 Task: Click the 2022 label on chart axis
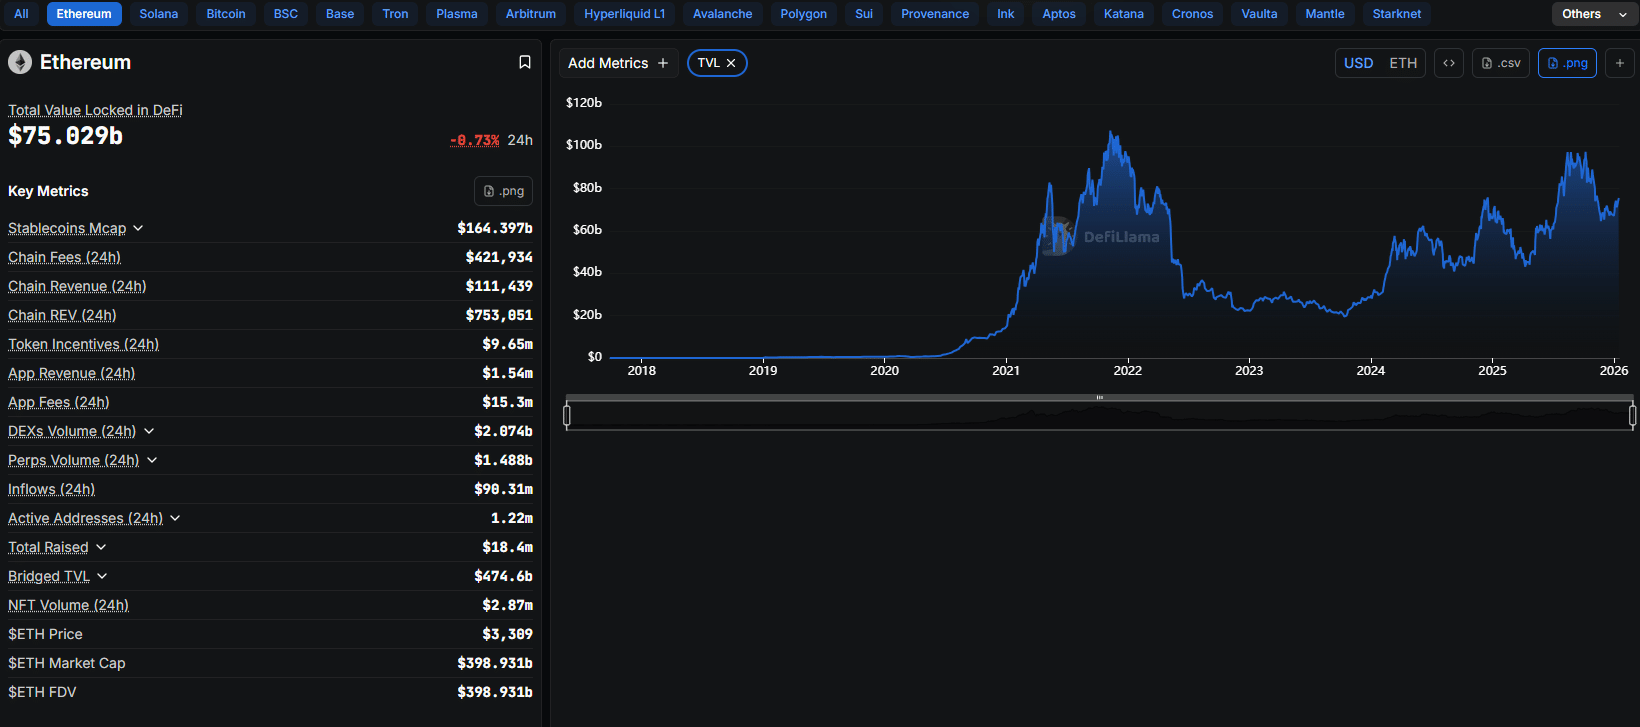(x=1128, y=370)
